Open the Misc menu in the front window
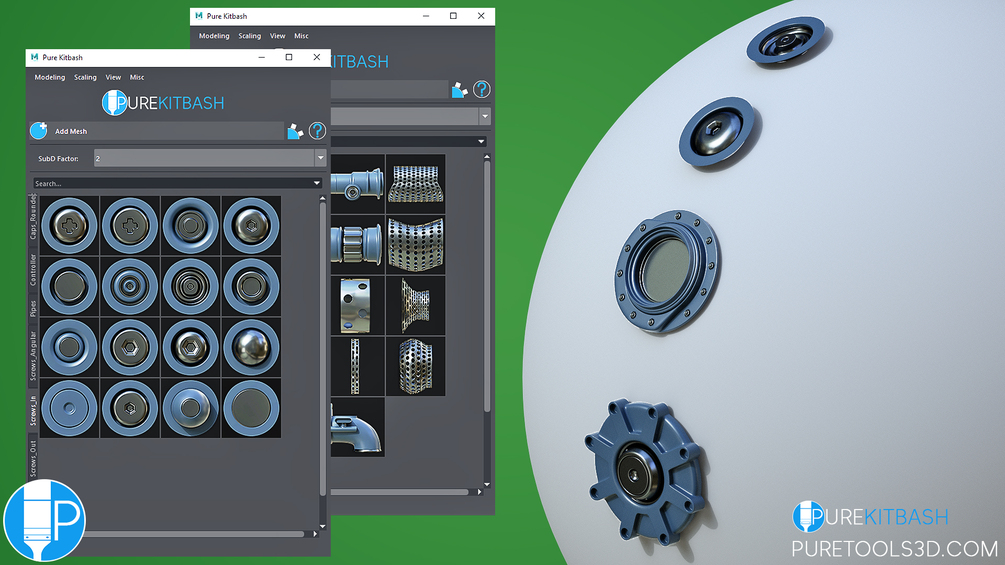This screenshot has width=1005, height=565. point(137,77)
